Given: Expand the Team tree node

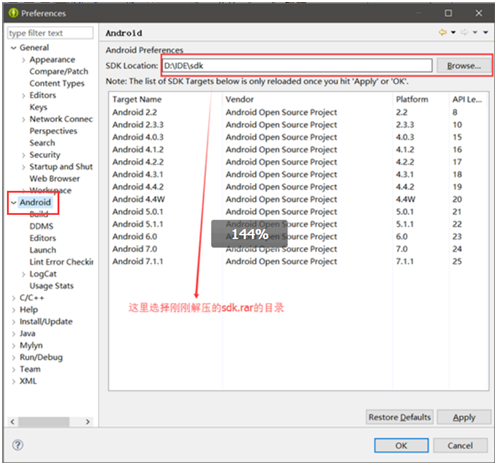Looking at the screenshot, I should click(14, 369).
